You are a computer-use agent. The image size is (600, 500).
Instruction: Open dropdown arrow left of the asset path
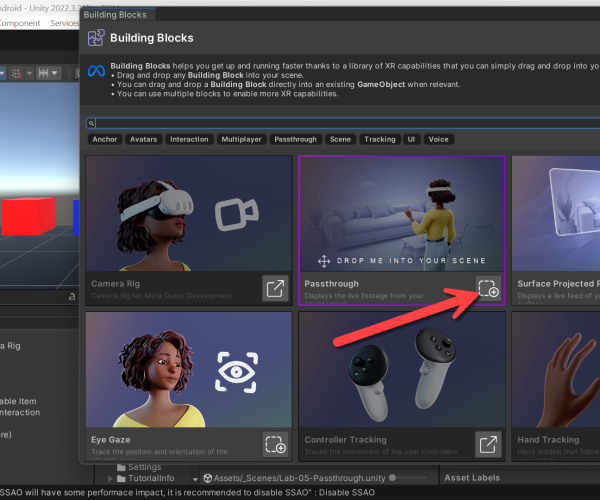[195, 479]
